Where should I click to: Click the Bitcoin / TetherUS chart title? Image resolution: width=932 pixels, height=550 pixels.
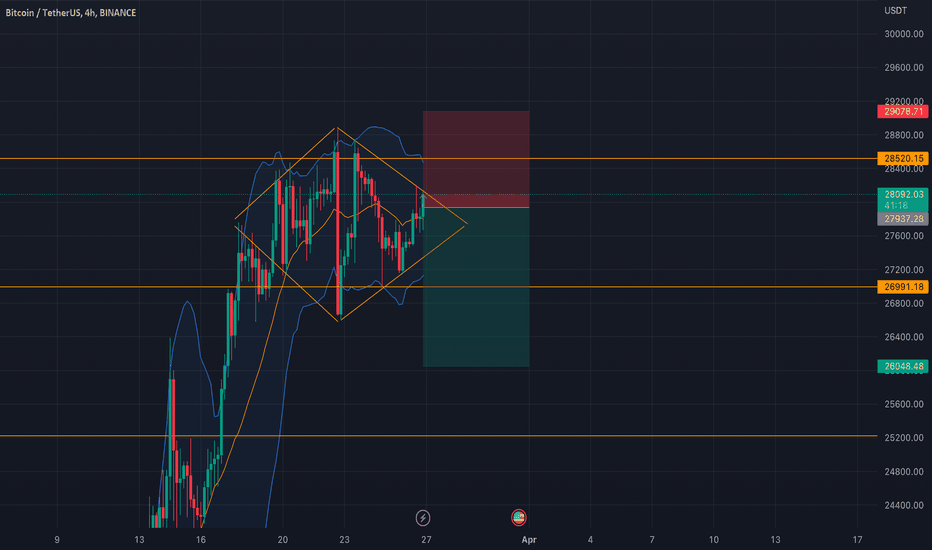71,12
